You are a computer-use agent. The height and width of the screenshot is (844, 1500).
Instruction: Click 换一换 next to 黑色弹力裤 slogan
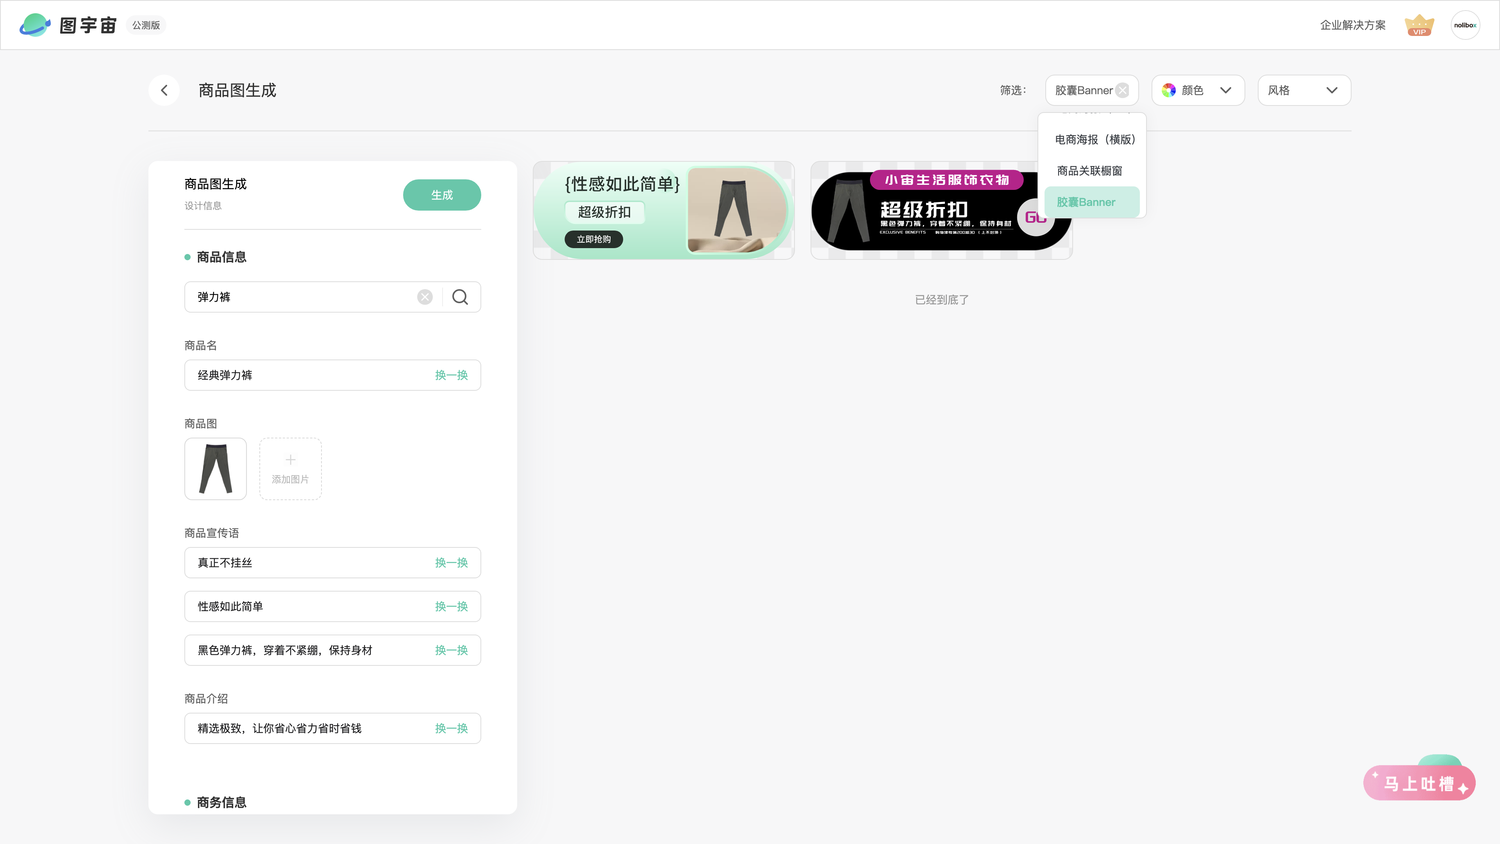pos(451,650)
